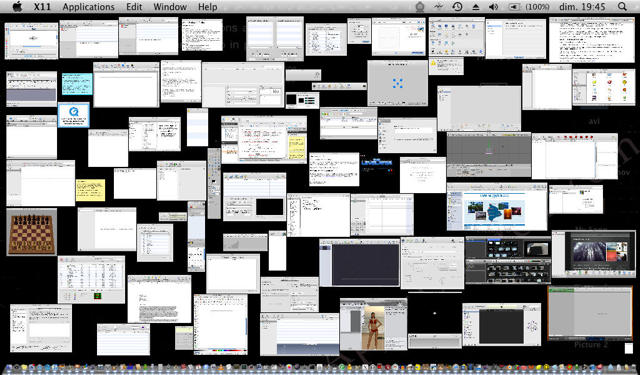Image resolution: width=640 pixels, height=375 pixels.
Task: Select the black window with a white dot
Action: [x=435, y=313]
